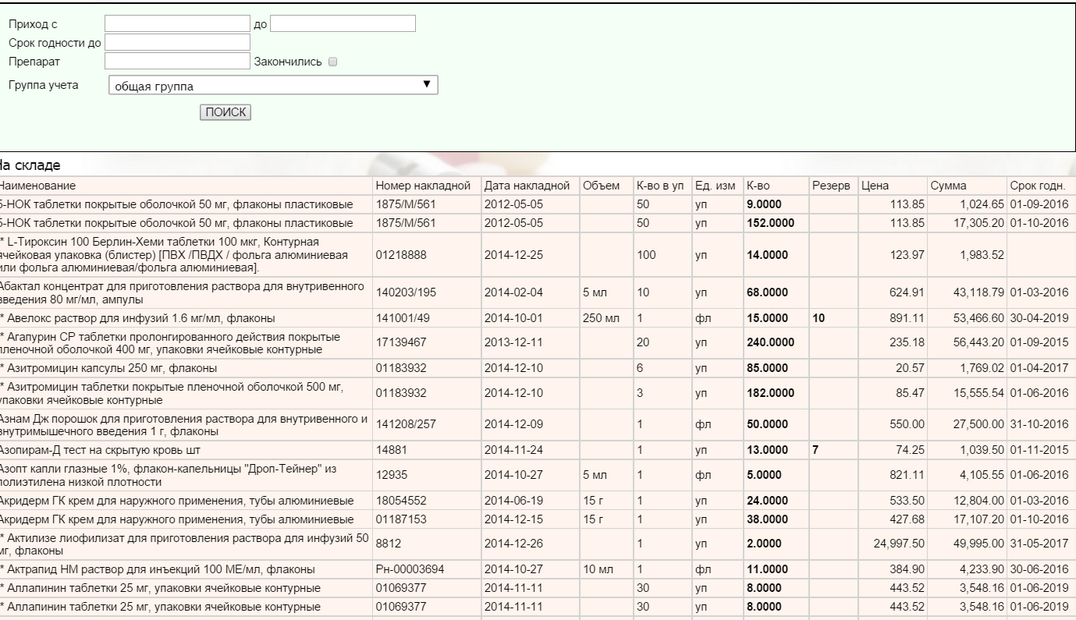The height and width of the screenshot is (620, 1076).
Task: Click sum 27,500.00 for Азнам Дж
Action: tap(979, 424)
